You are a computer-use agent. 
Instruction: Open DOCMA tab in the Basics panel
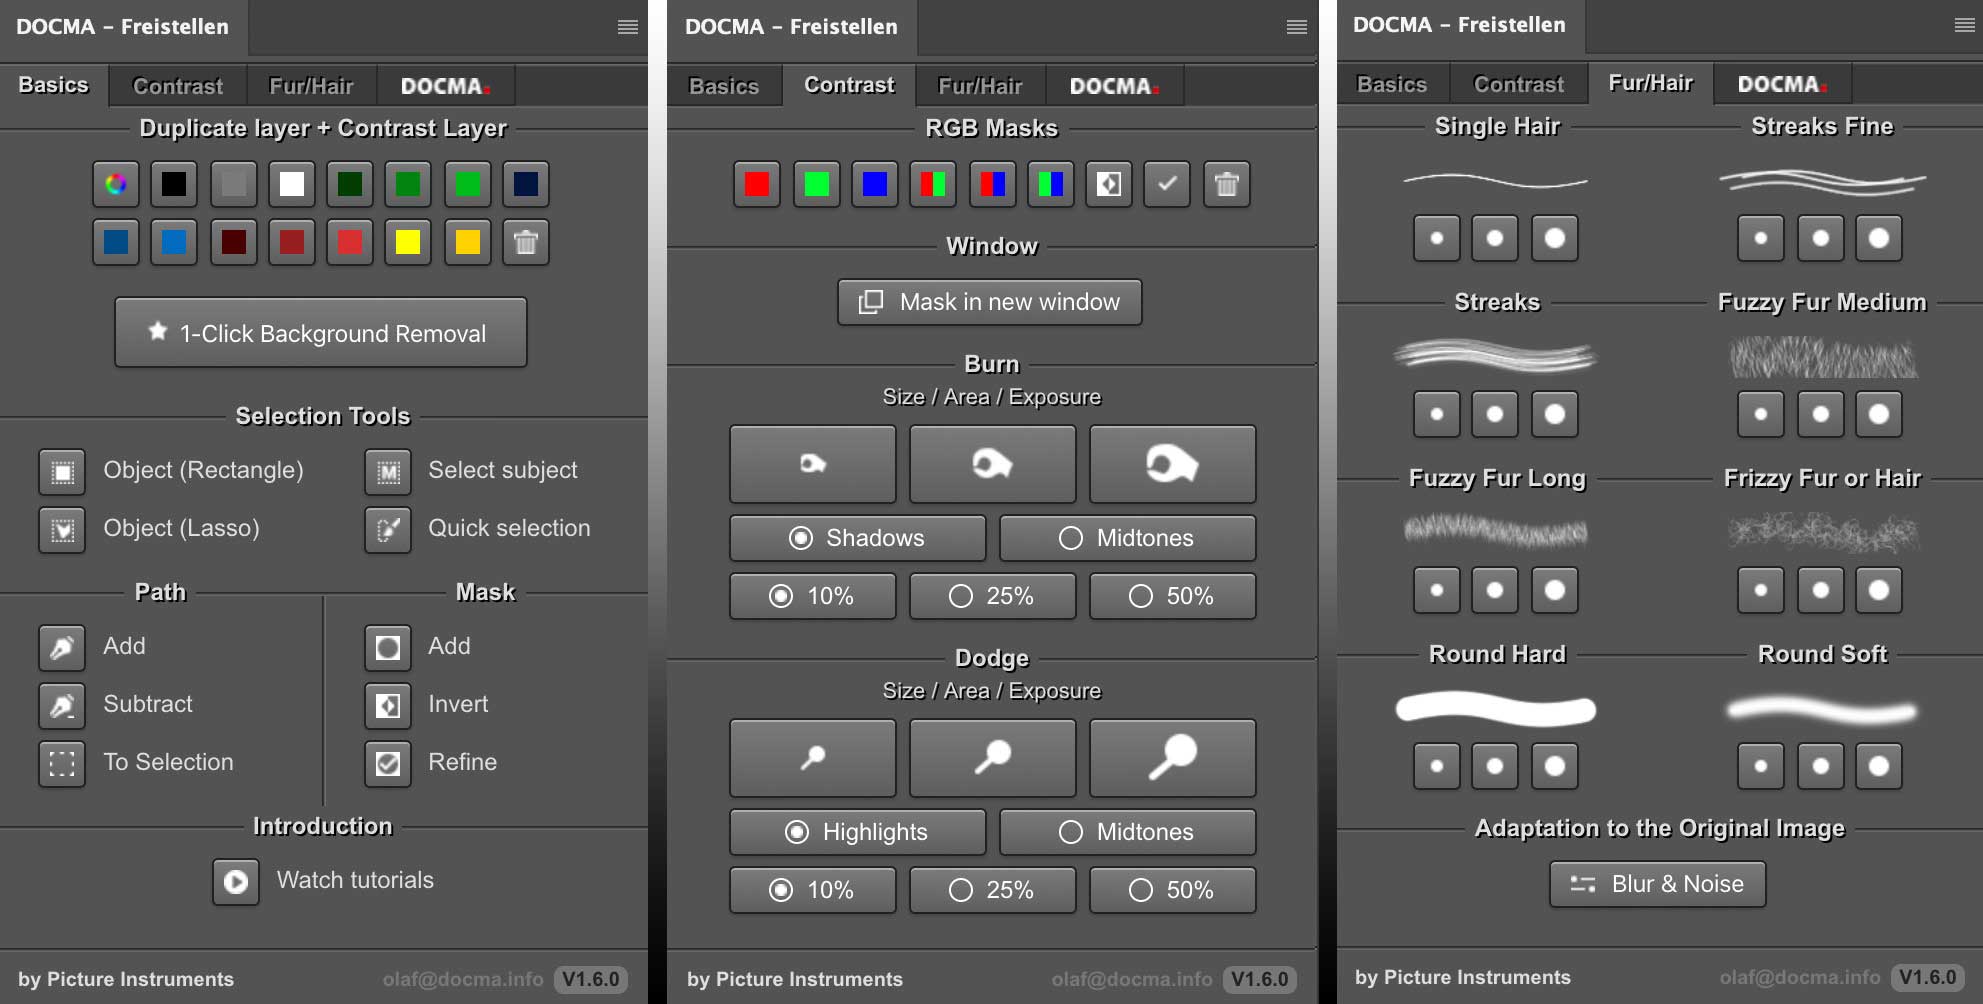[x=446, y=86]
